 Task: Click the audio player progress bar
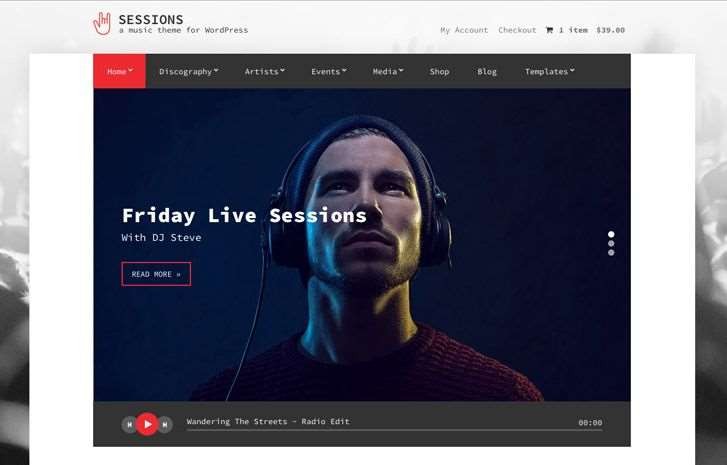[394, 431]
